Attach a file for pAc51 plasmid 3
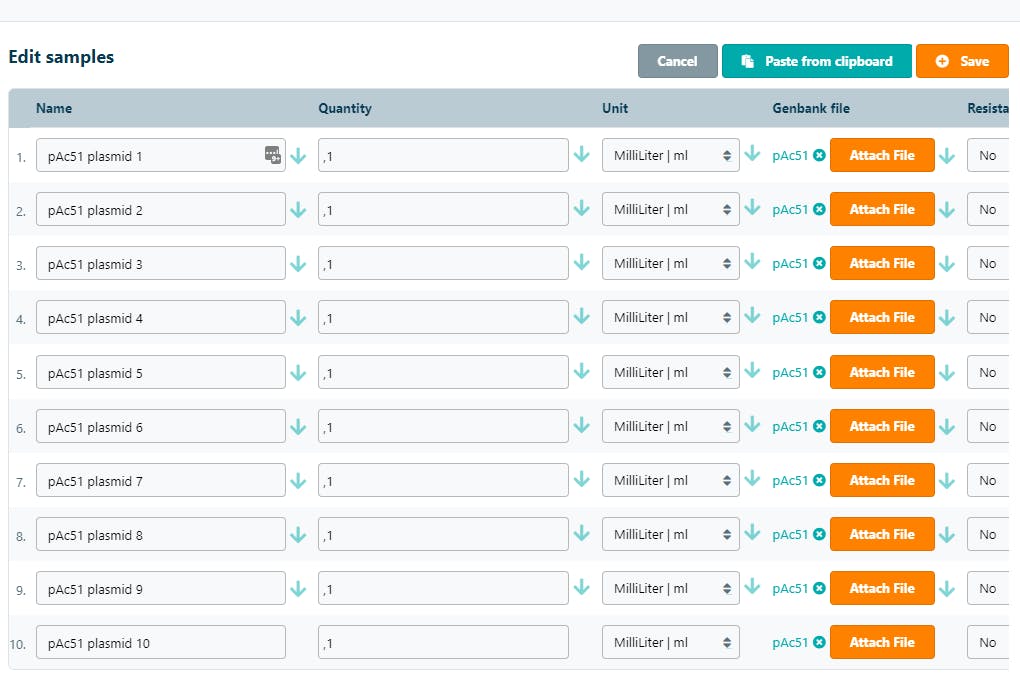 (882, 263)
